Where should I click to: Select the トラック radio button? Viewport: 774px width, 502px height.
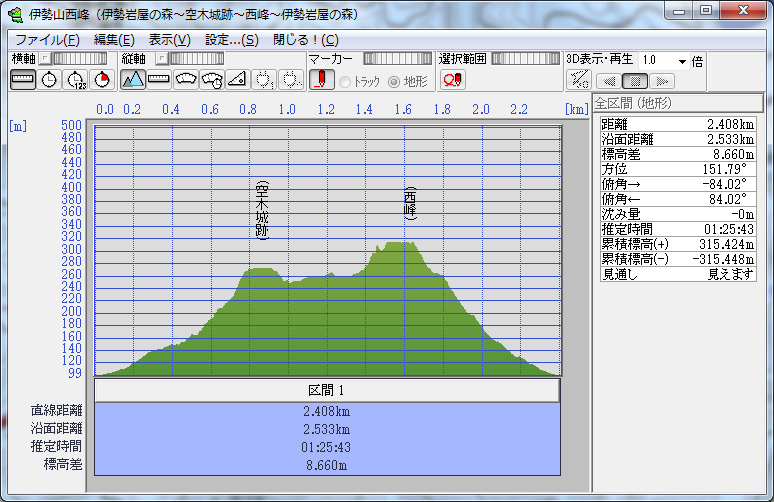345,82
